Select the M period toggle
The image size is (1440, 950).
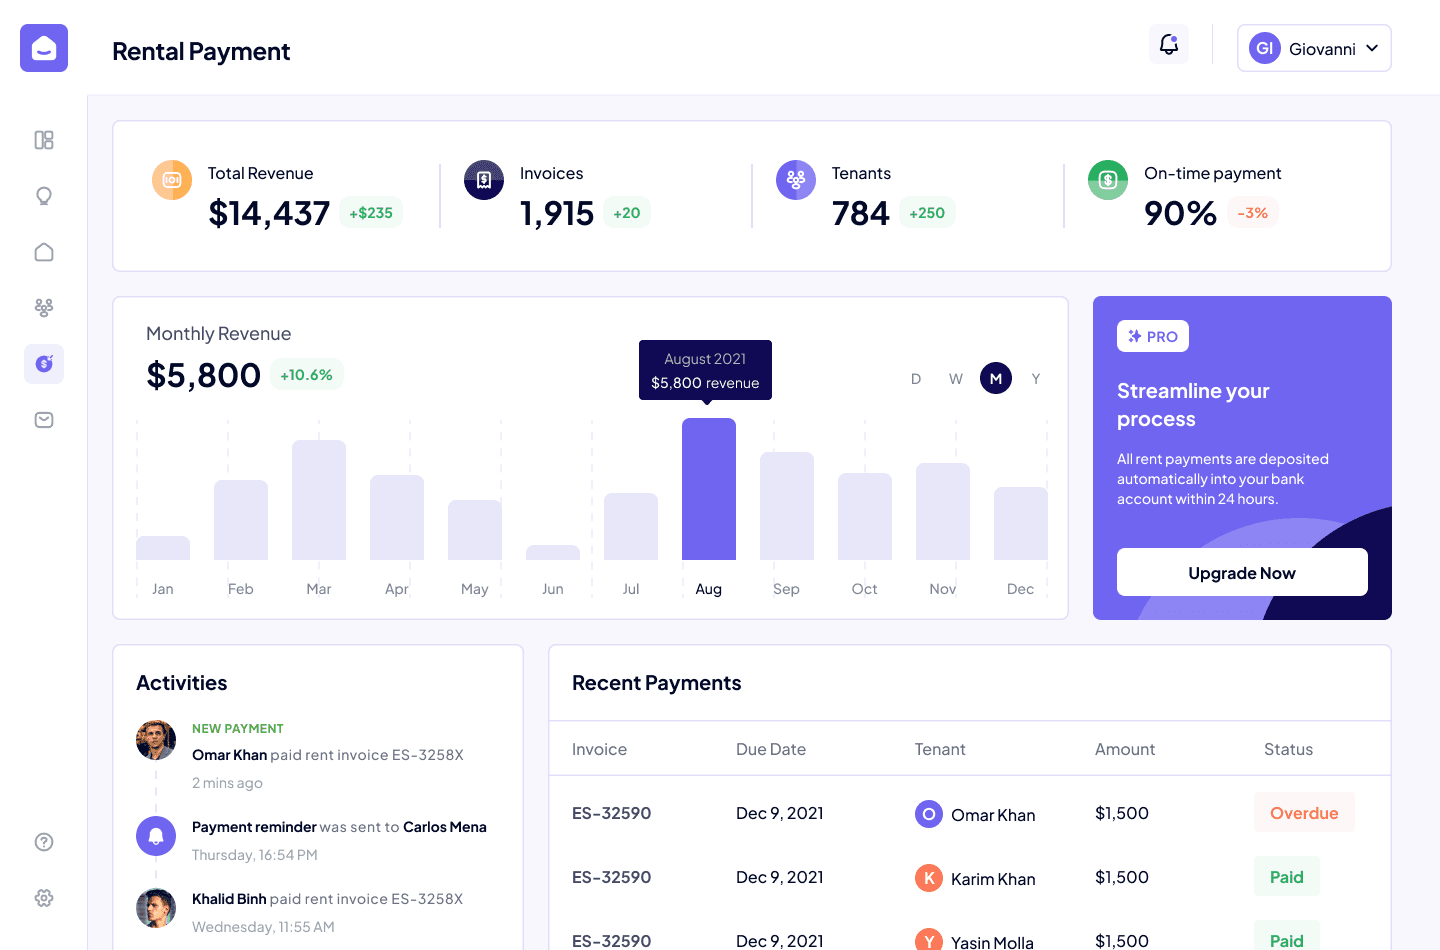(996, 378)
